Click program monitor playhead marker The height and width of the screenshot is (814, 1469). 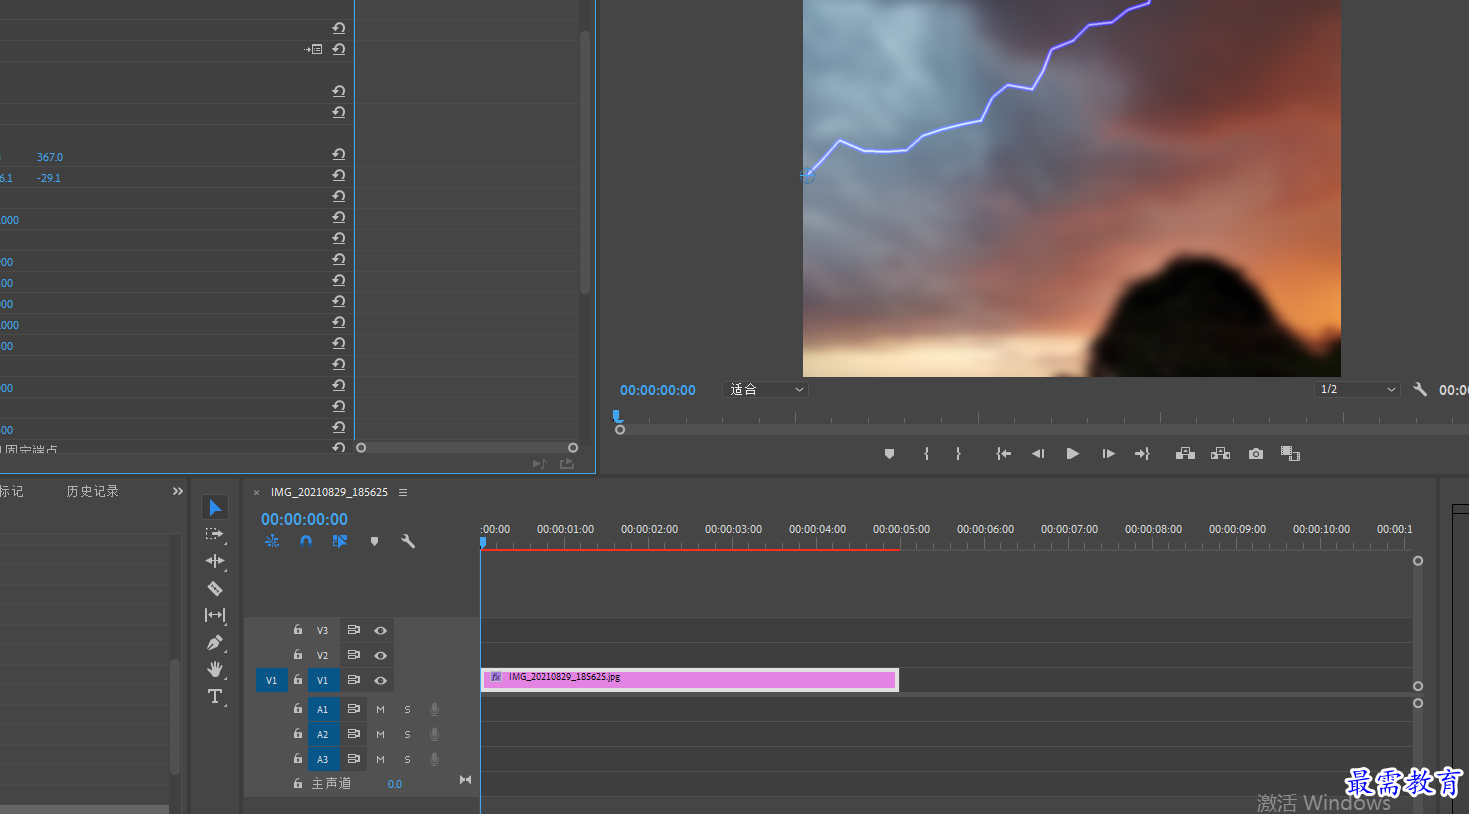[x=616, y=415]
